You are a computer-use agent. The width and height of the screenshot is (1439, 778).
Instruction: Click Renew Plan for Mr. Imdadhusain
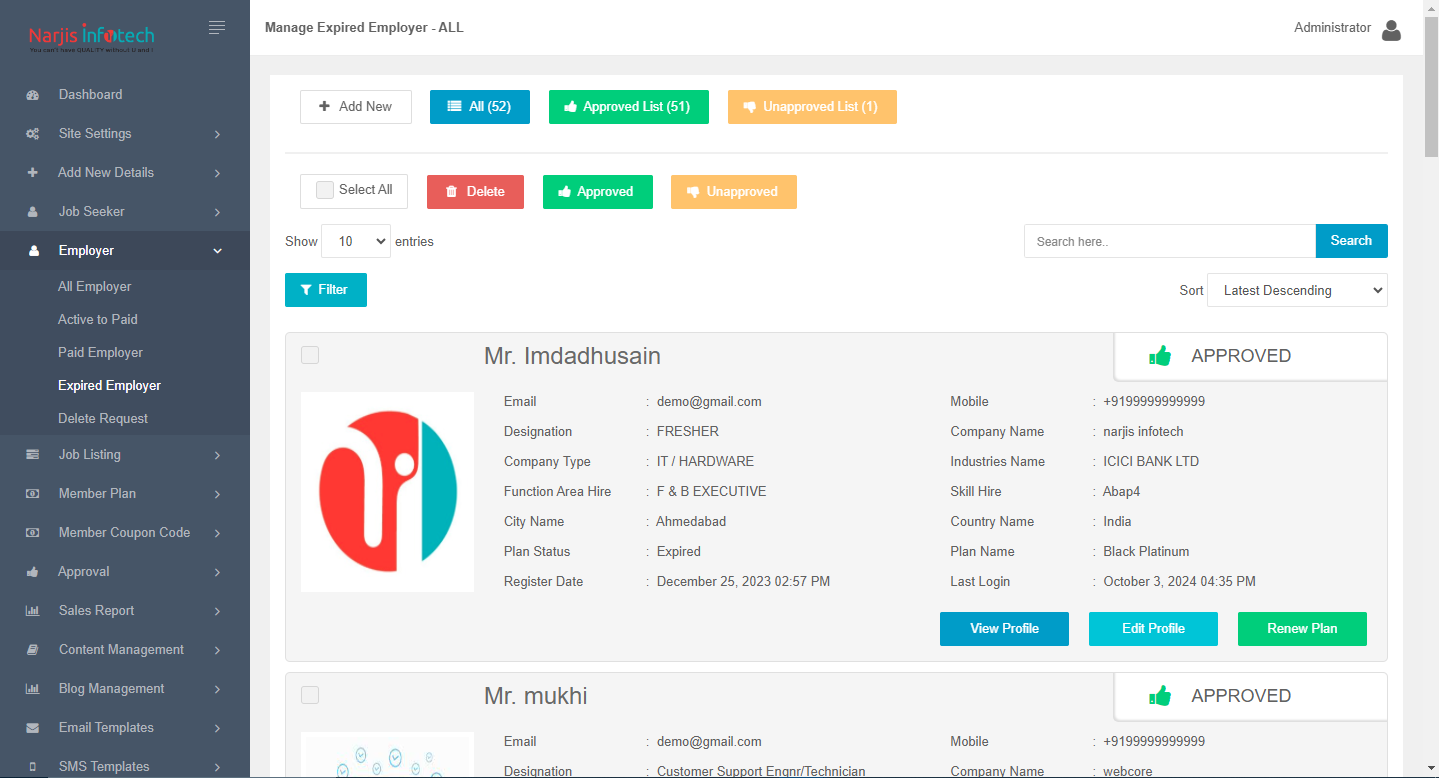pos(1302,629)
